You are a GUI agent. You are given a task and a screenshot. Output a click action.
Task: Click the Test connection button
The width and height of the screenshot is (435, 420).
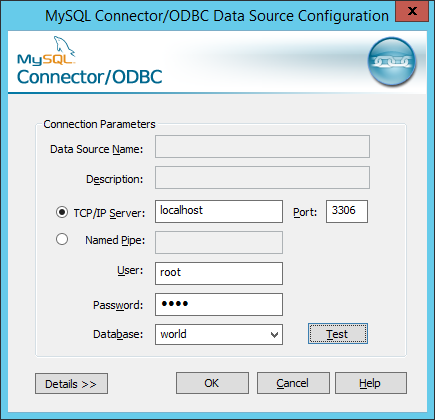tap(338, 333)
